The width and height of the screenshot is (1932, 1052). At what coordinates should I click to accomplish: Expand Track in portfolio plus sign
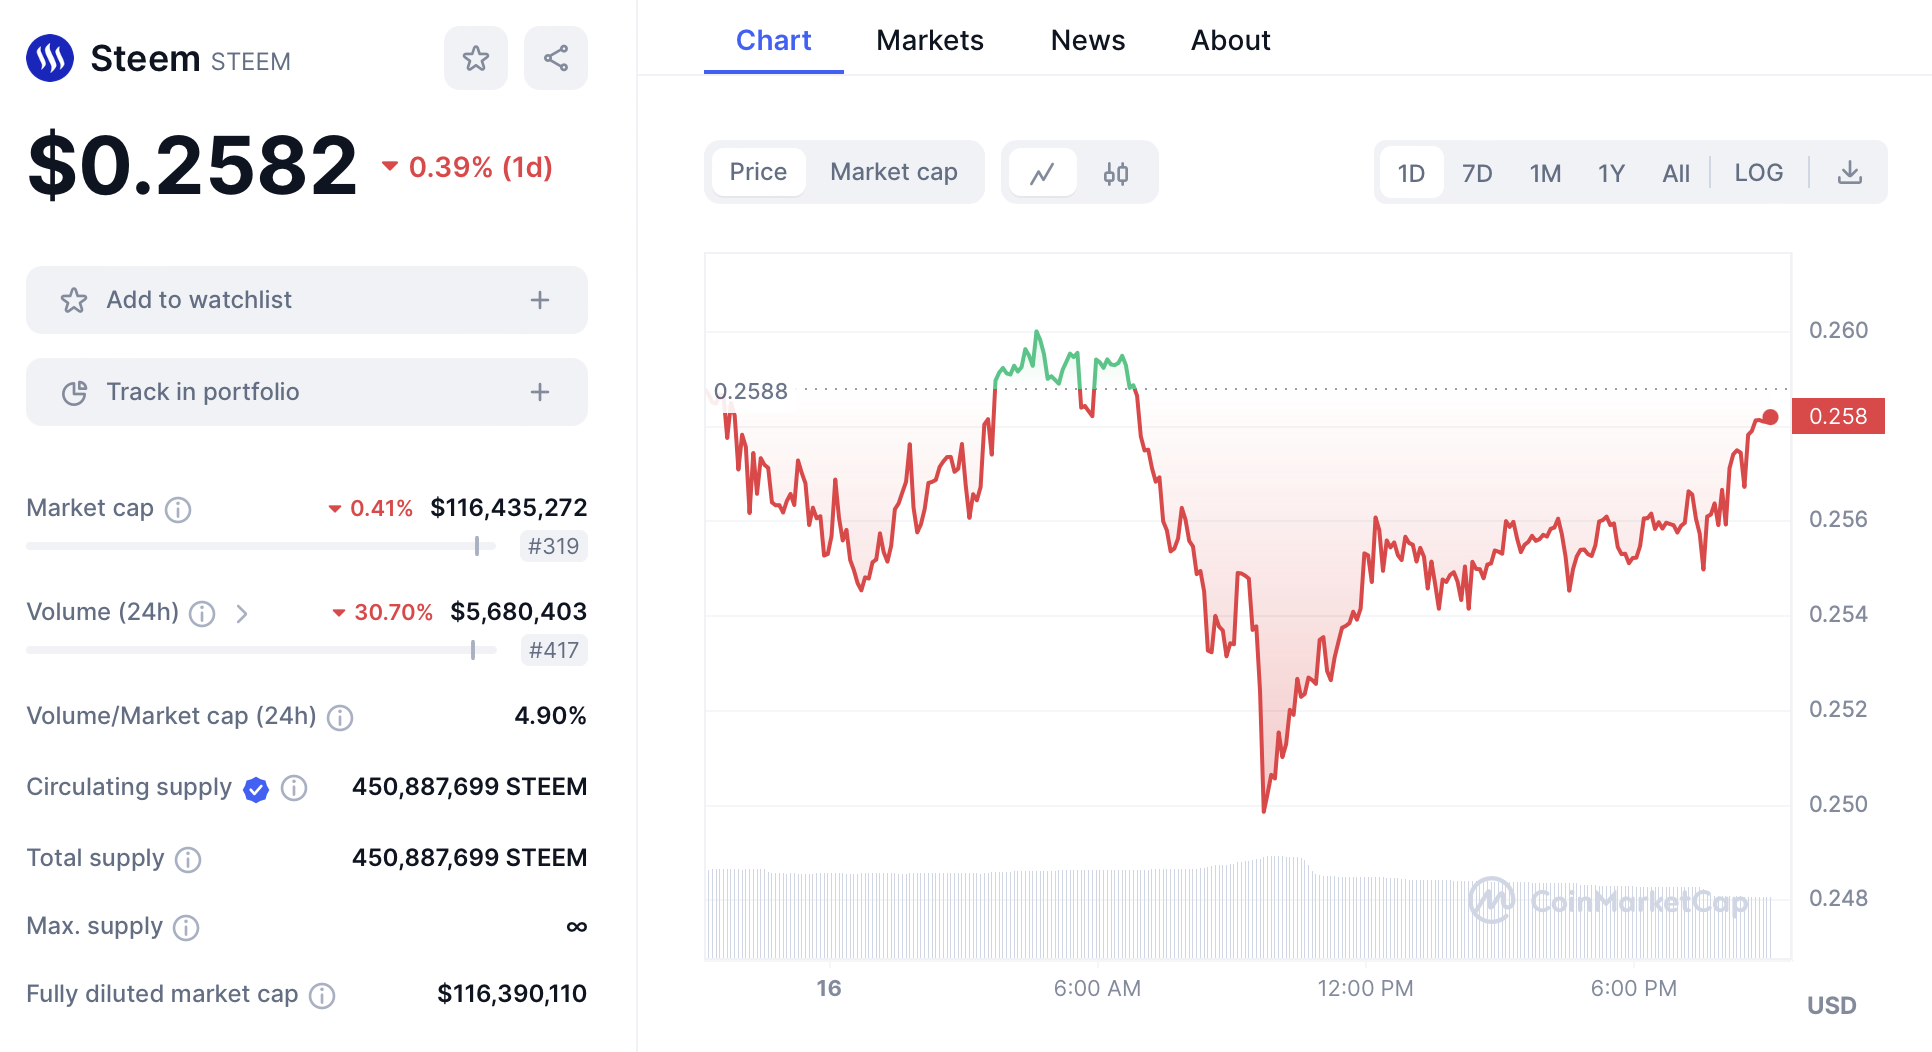[x=540, y=392]
